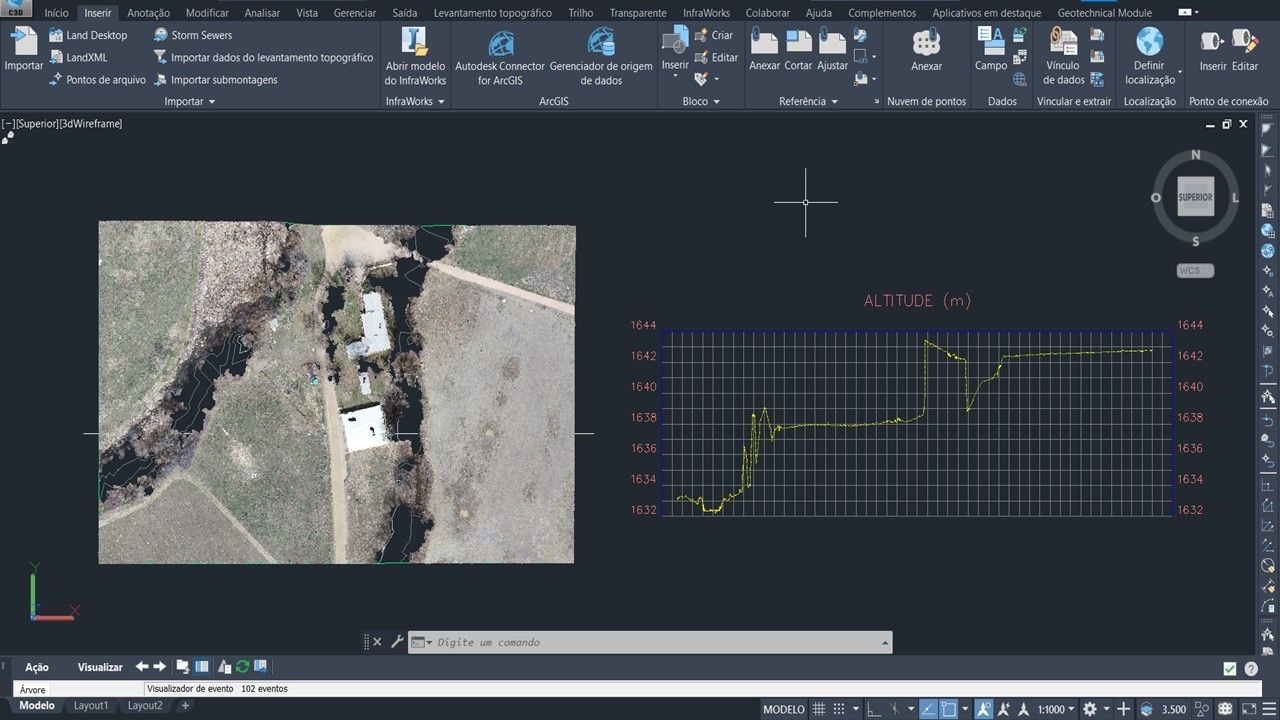Open the annotation scale 1:1000 dropdown
The height and width of the screenshot is (720, 1280).
pyautogui.click(x=1057, y=709)
